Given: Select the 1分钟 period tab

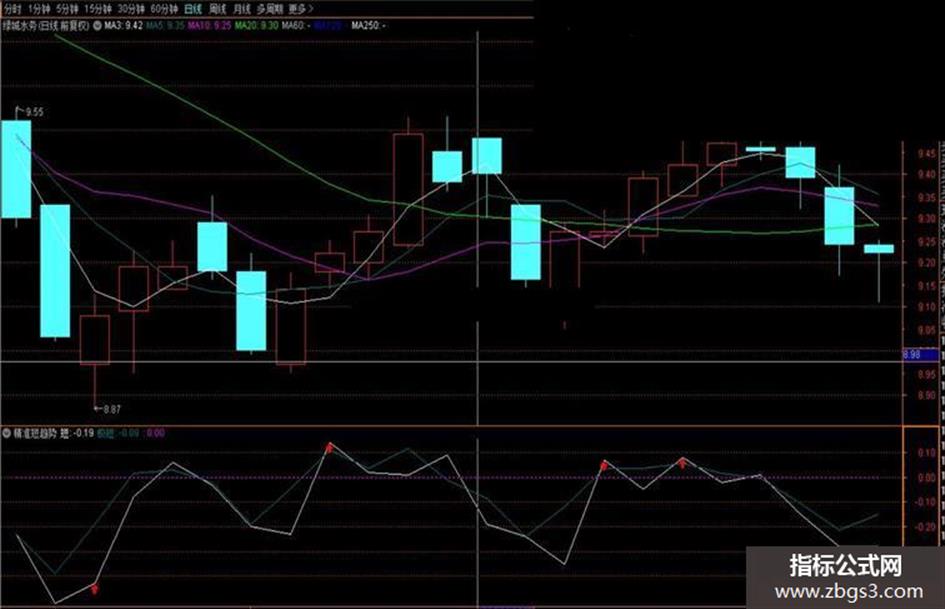Looking at the screenshot, I should (x=39, y=9).
